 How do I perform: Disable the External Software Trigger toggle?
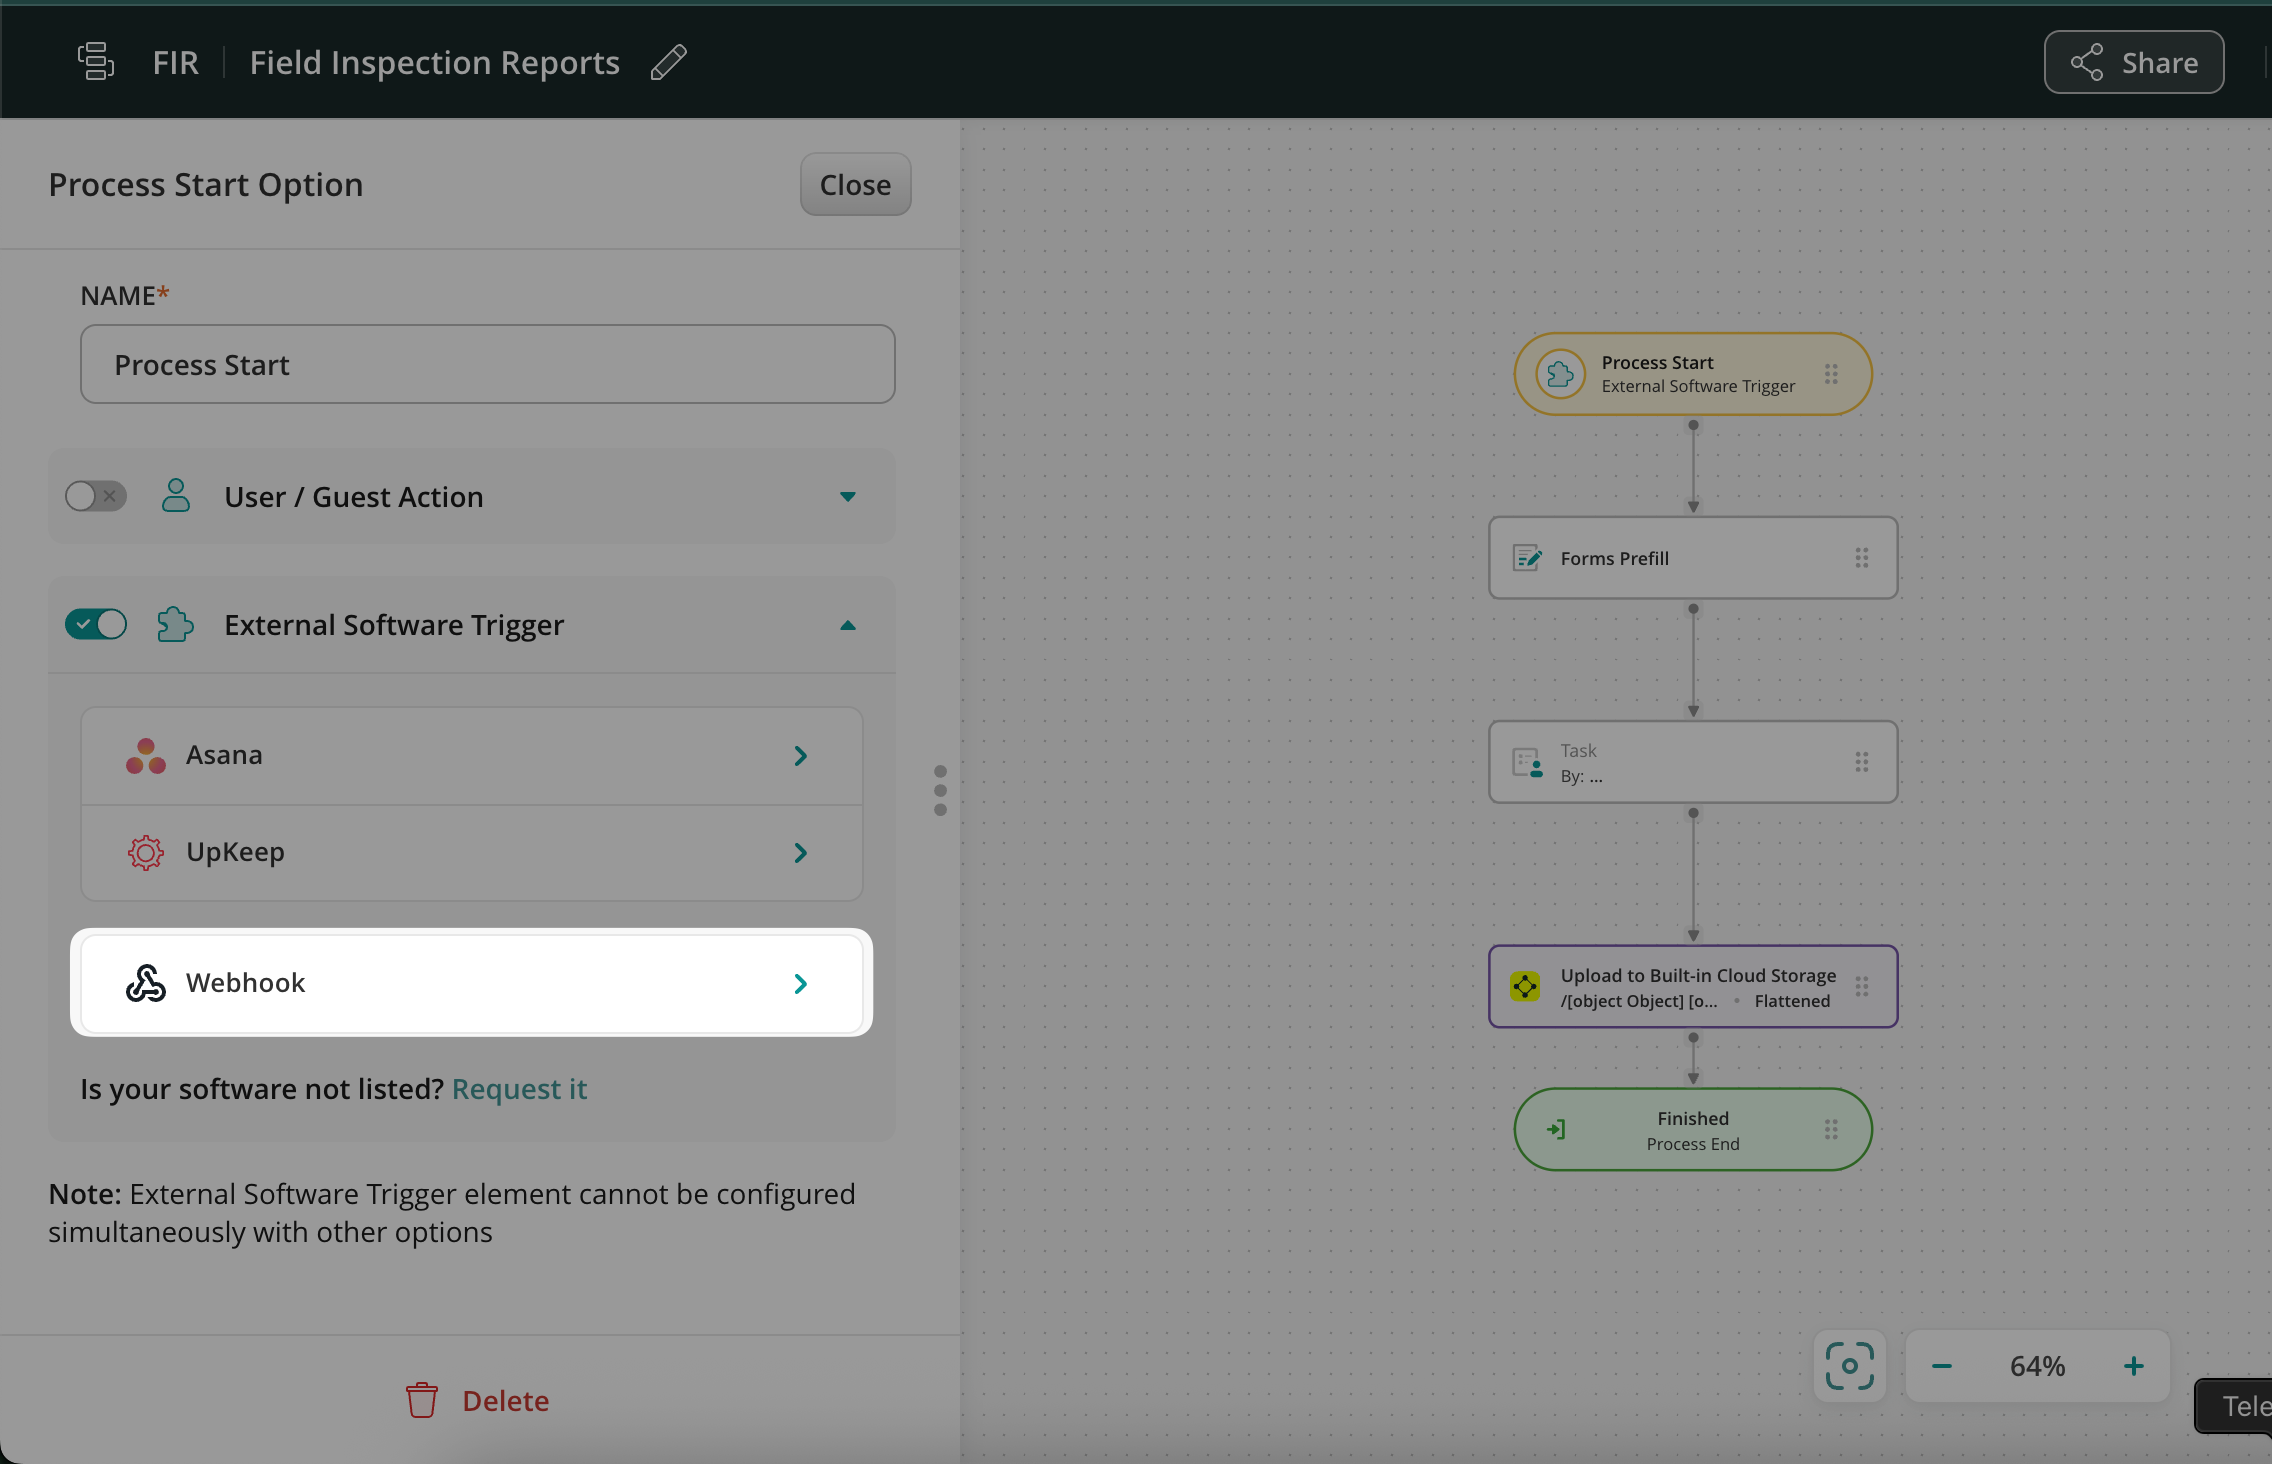95,625
